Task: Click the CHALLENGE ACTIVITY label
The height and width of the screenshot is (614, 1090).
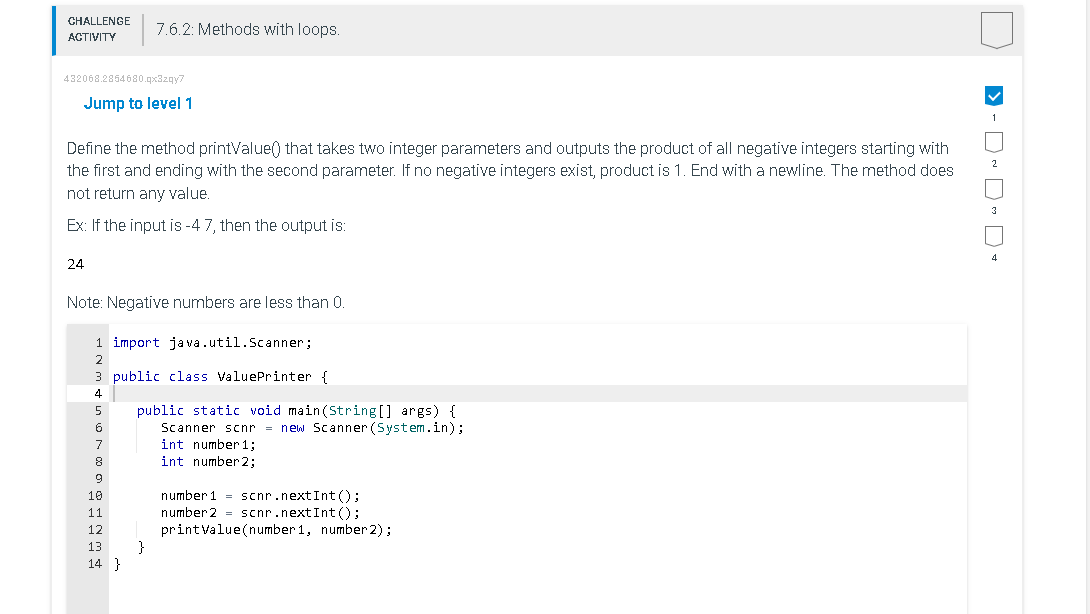Action: (x=96, y=29)
